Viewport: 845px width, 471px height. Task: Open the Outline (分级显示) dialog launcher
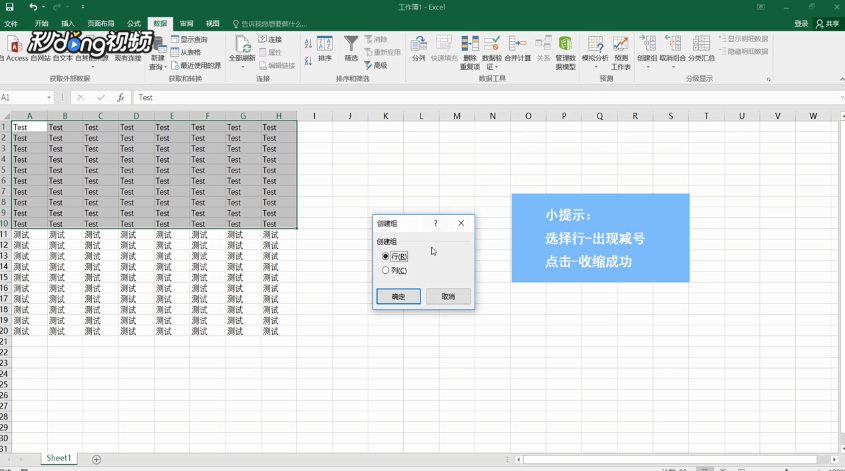click(x=768, y=79)
